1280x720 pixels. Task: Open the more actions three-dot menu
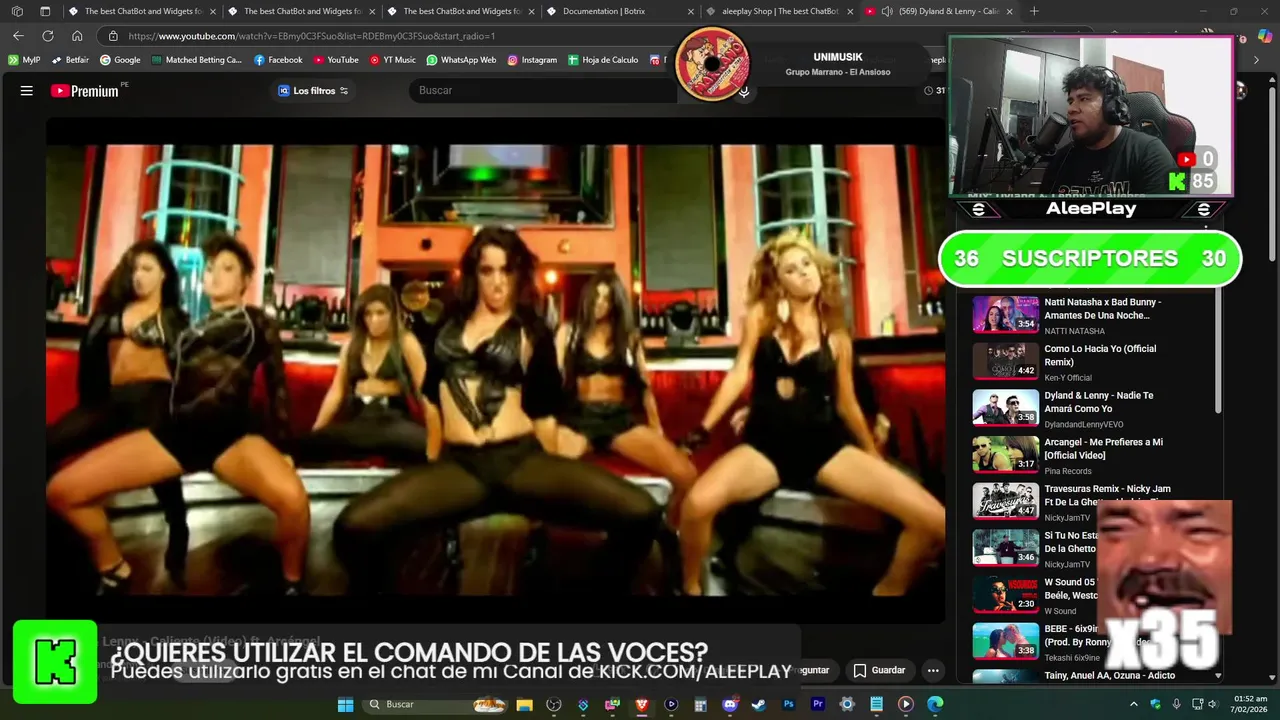[x=933, y=670]
